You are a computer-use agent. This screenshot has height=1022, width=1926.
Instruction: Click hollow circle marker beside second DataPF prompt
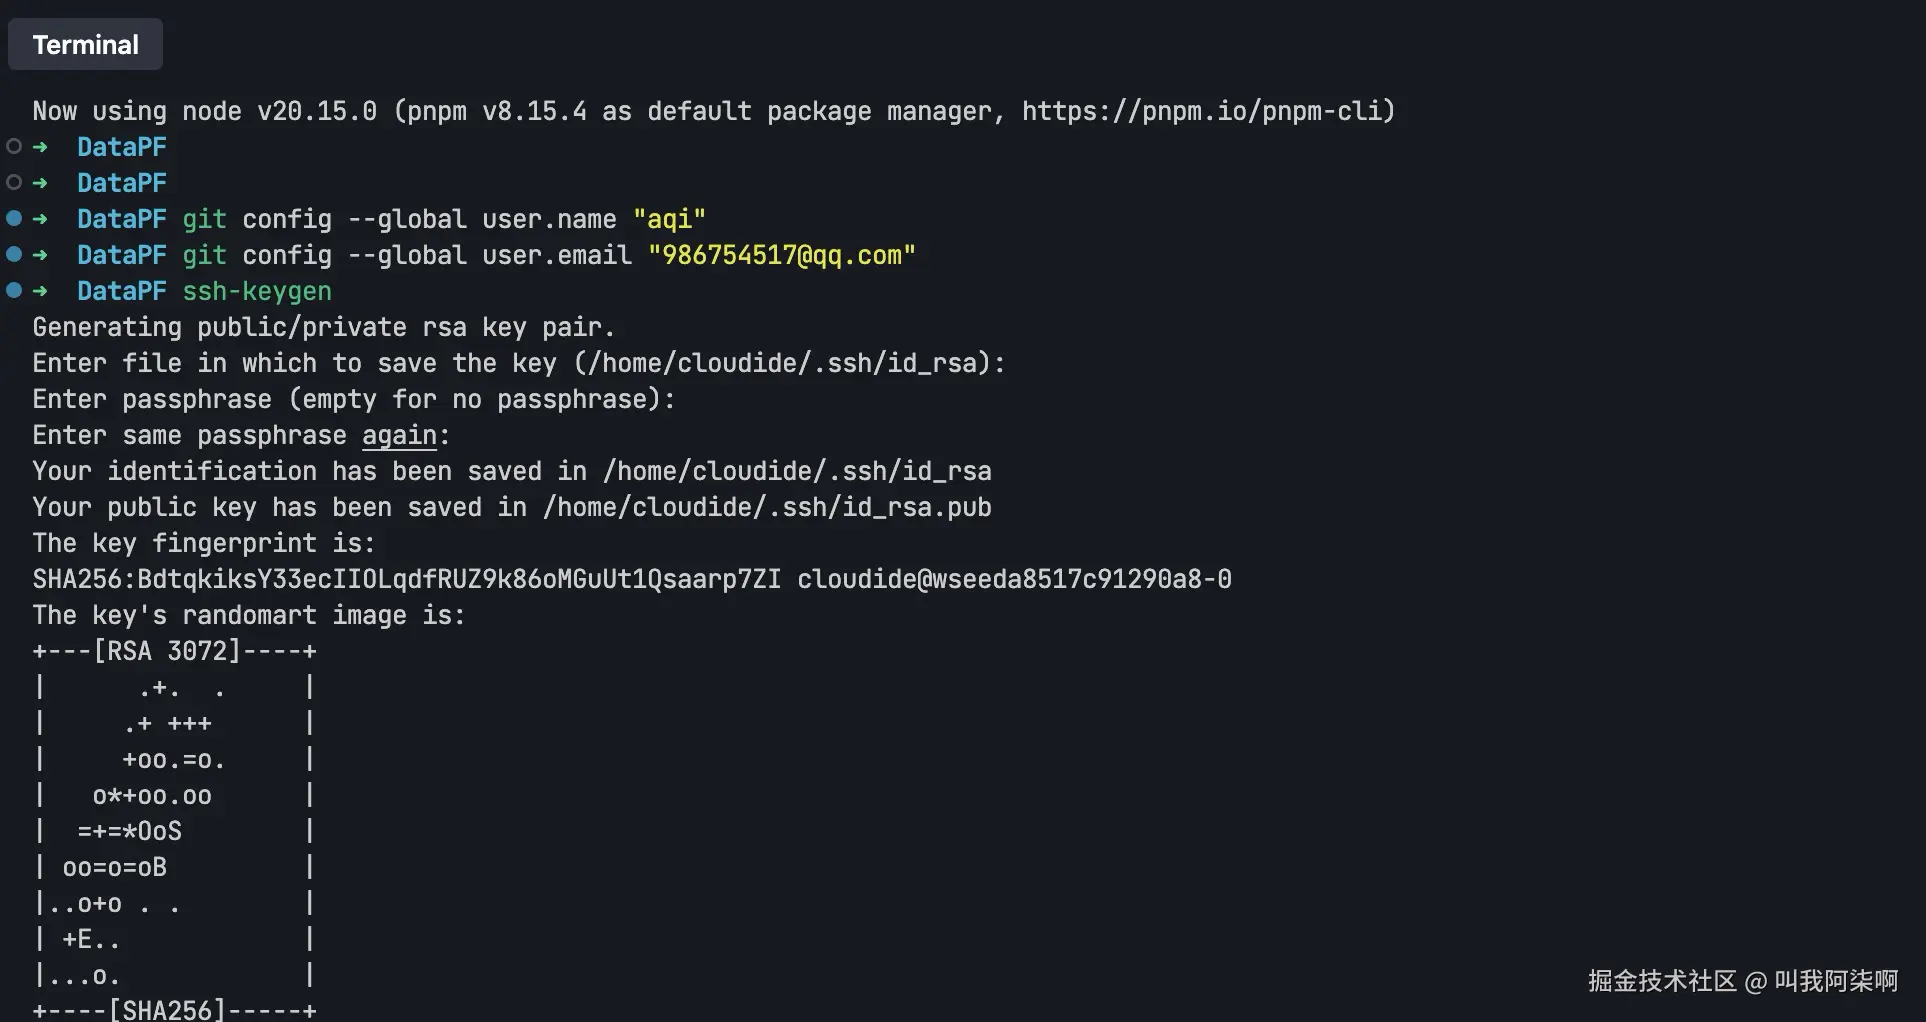pos(14,183)
